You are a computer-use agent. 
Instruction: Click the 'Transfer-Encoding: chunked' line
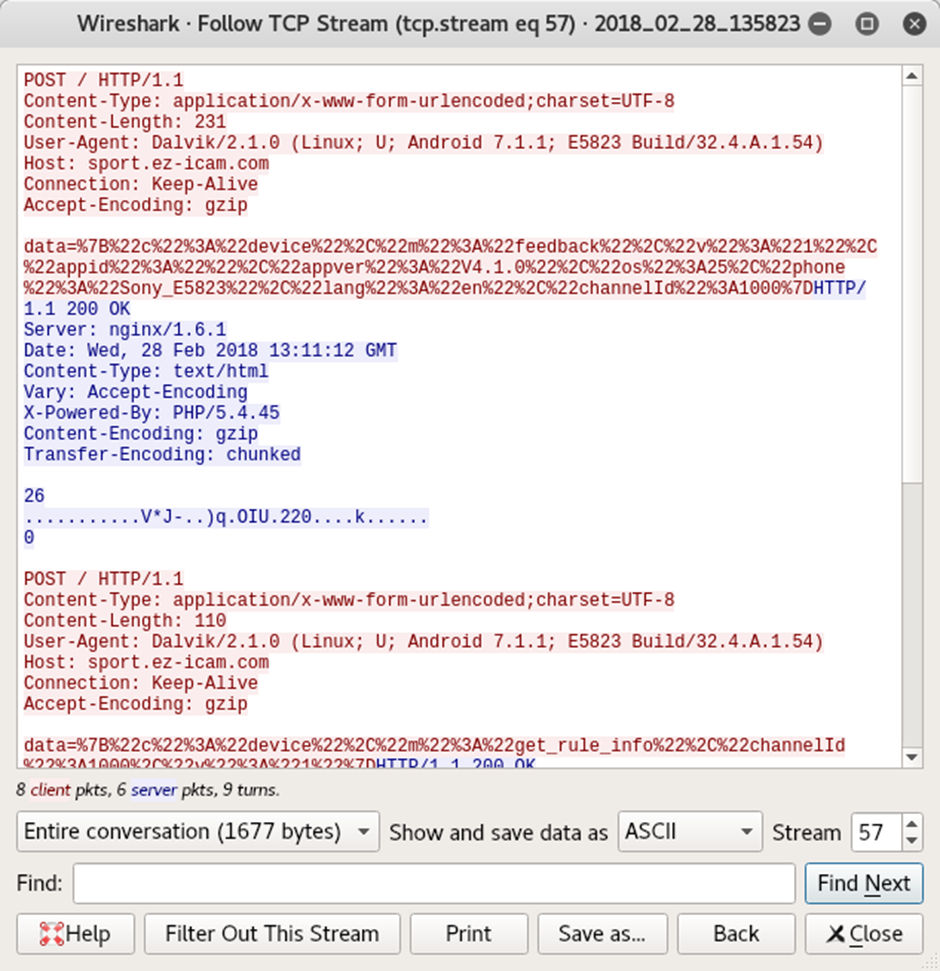(x=162, y=455)
